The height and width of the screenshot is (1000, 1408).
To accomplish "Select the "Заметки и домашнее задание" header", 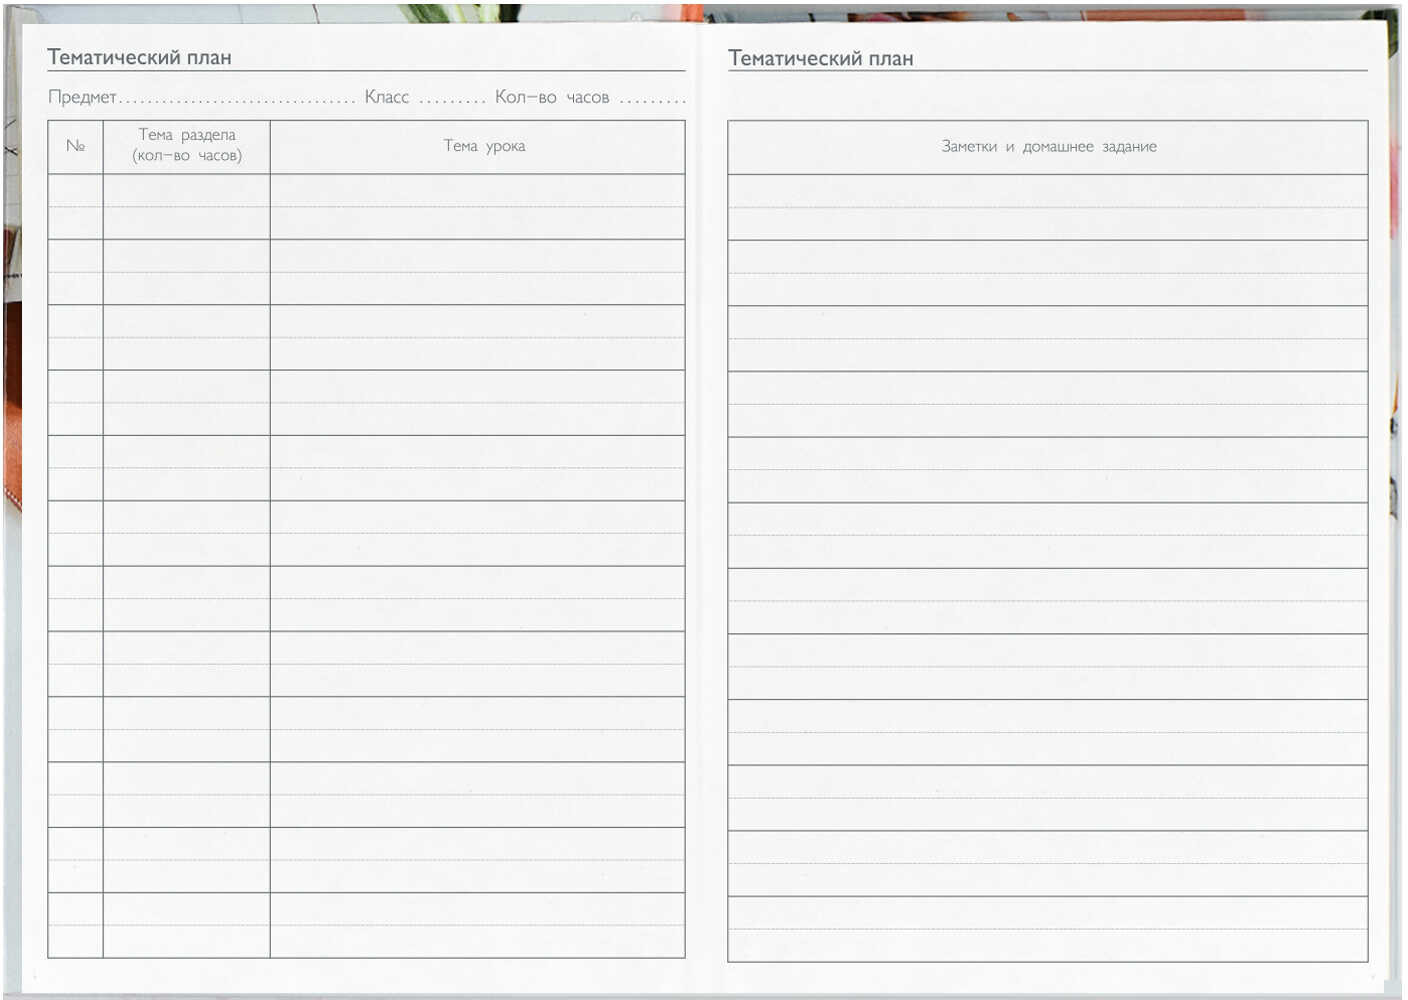I will (1048, 146).
